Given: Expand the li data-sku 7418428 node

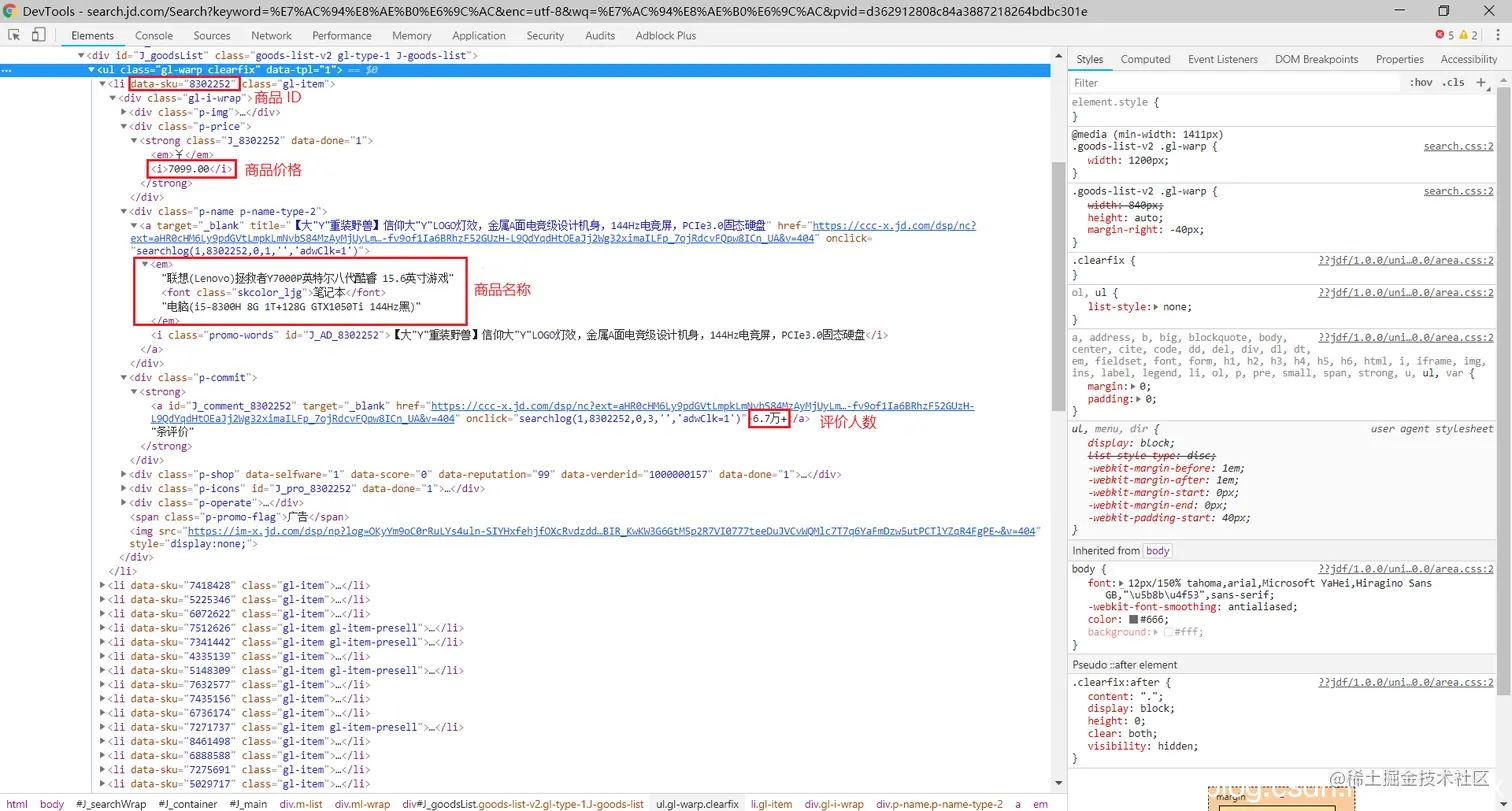Looking at the screenshot, I should pyautogui.click(x=104, y=585).
